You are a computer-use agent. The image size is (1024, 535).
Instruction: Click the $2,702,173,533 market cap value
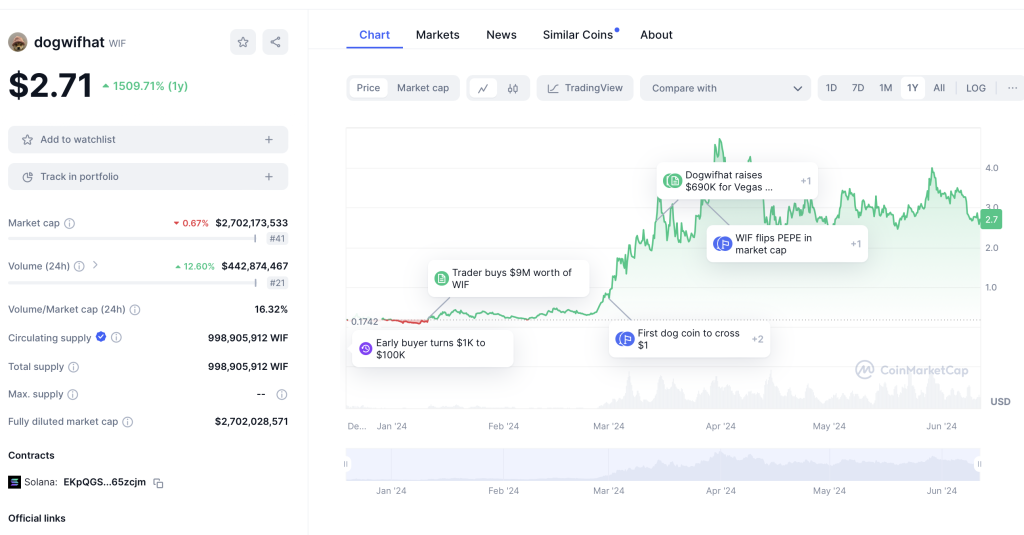pyautogui.click(x=251, y=223)
